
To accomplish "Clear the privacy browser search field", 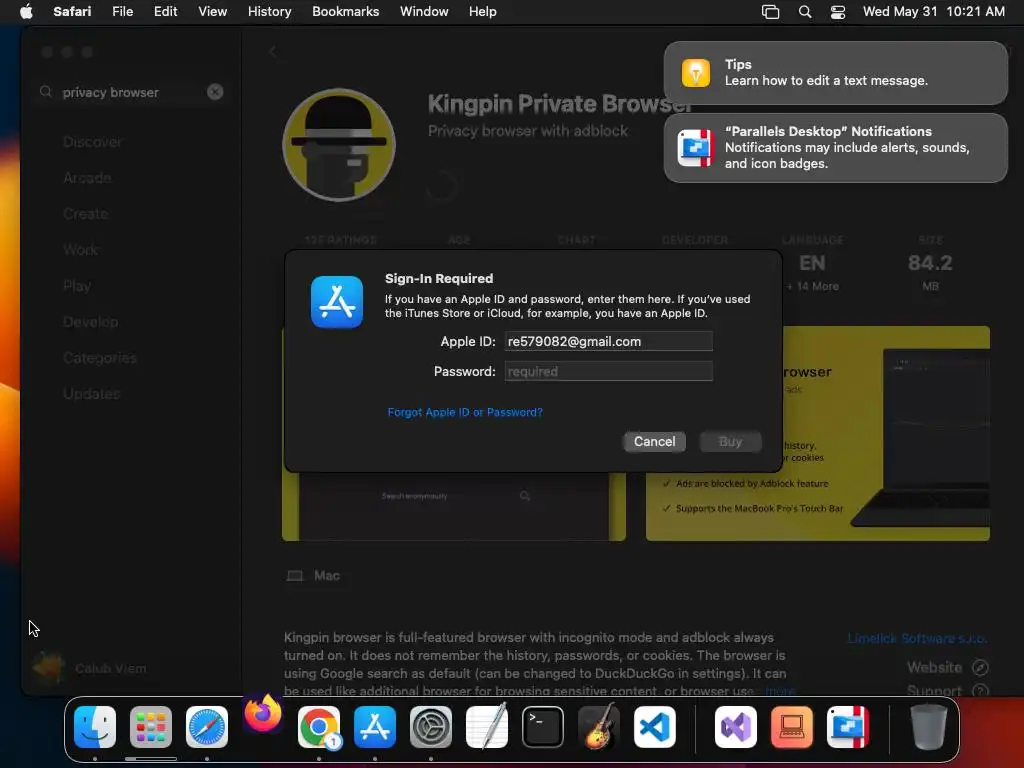I will 215,92.
